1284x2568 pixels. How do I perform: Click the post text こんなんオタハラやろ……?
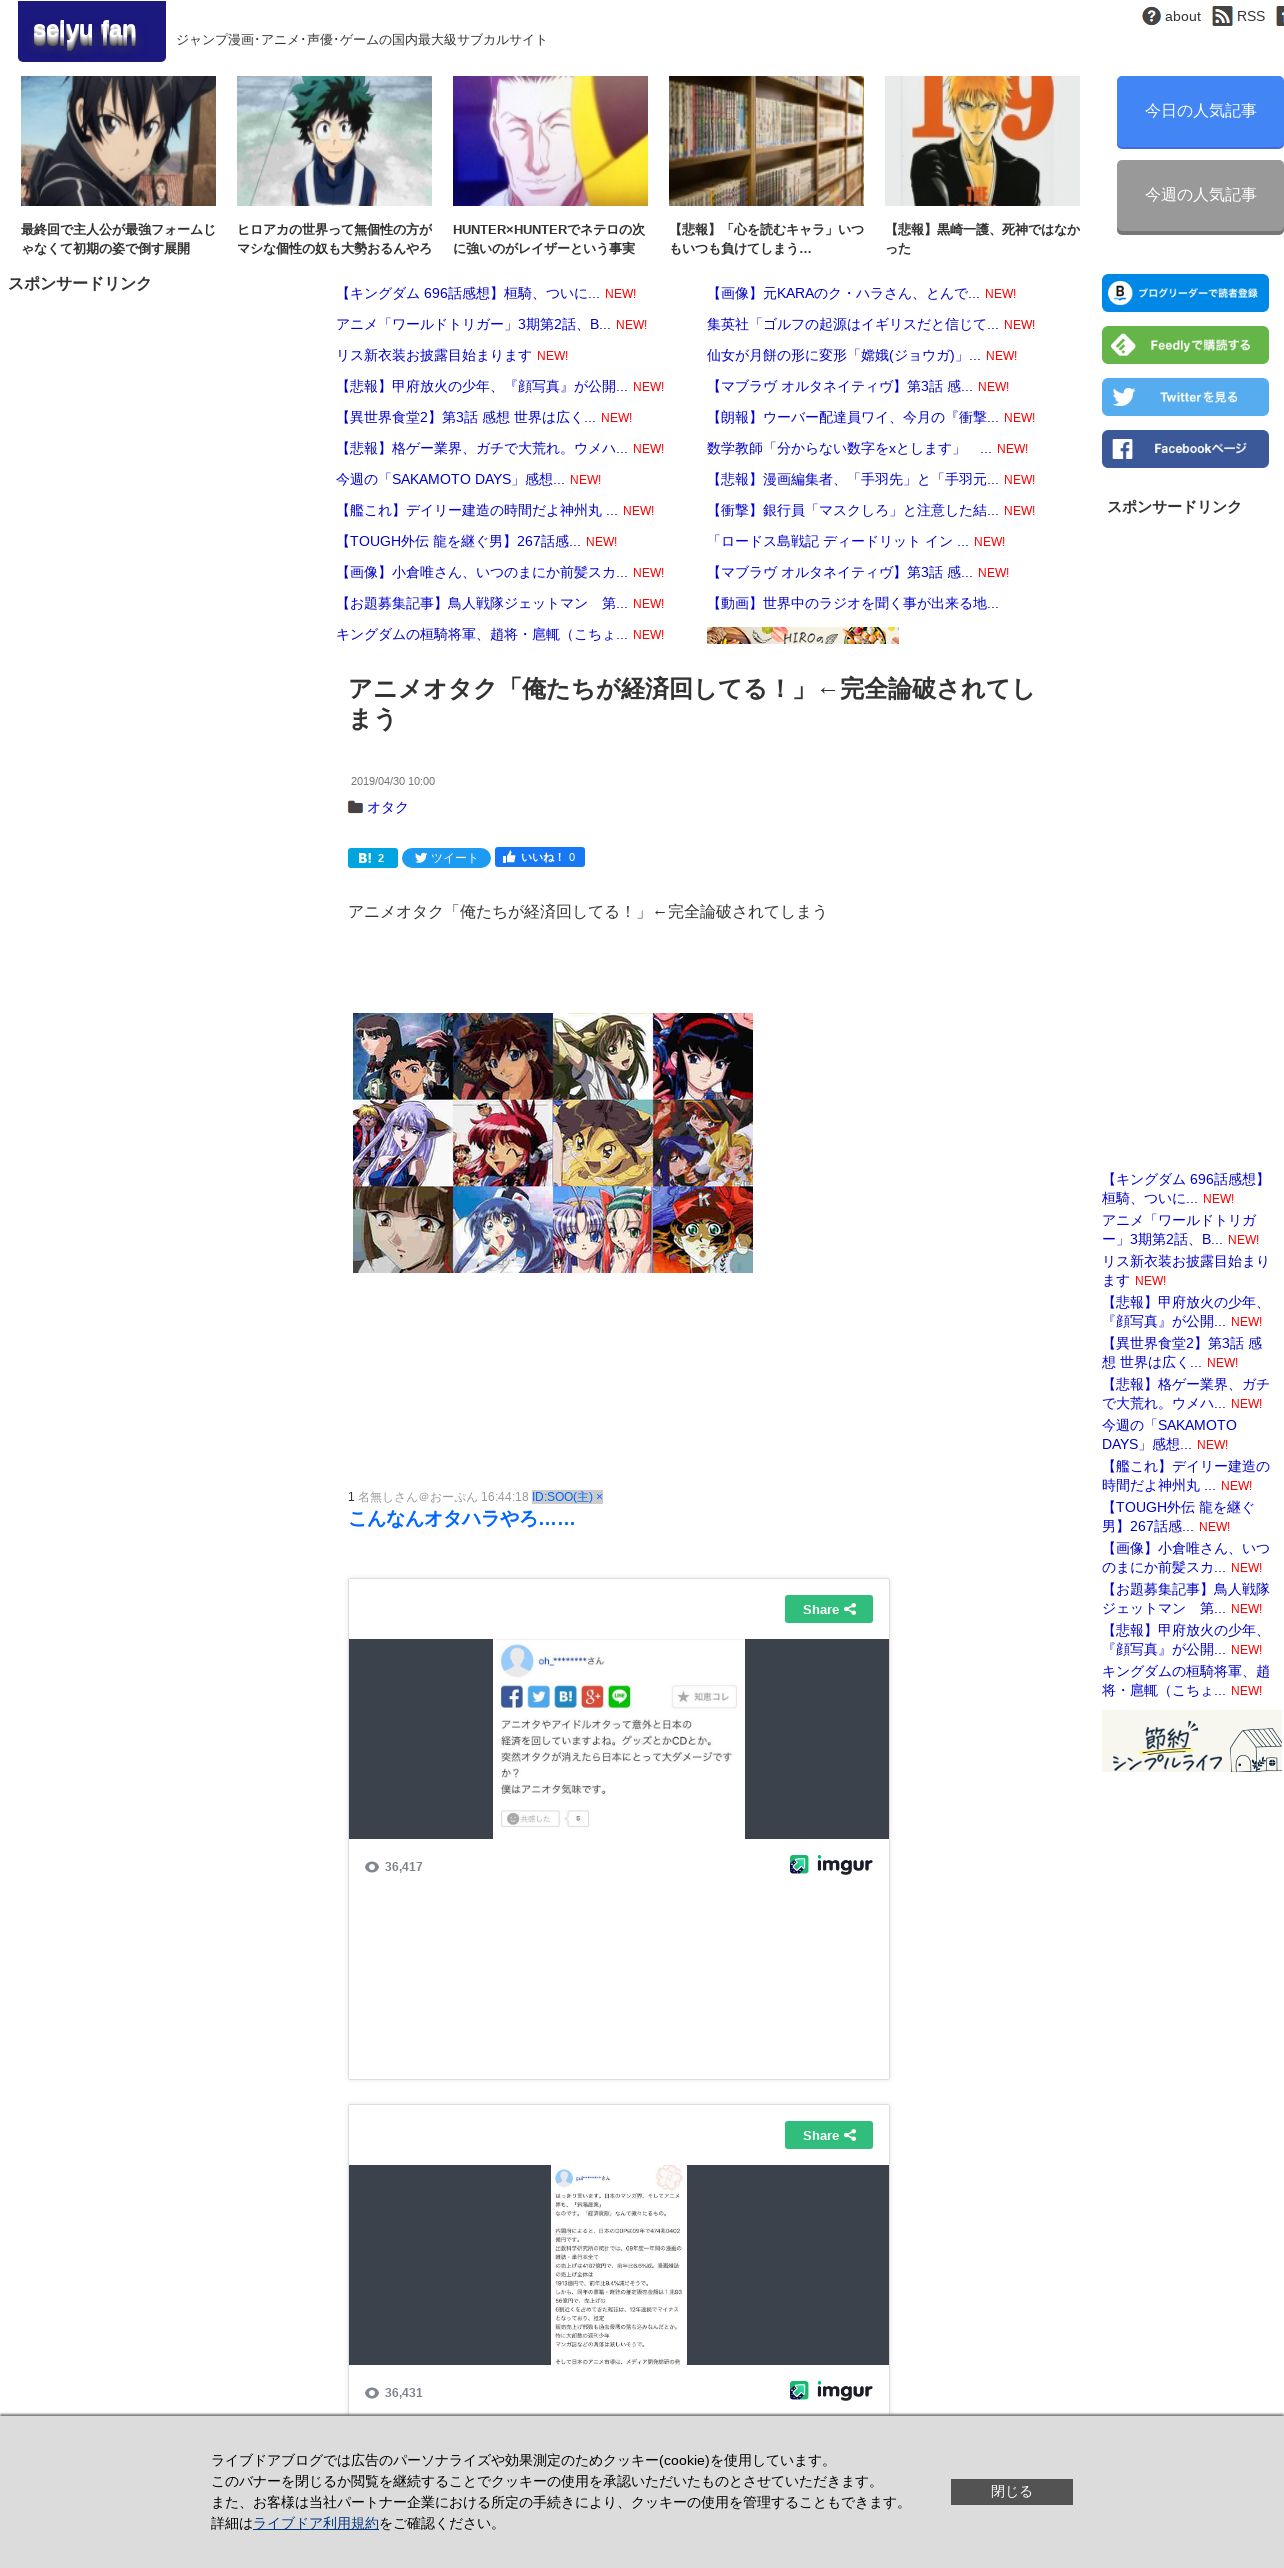pyautogui.click(x=462, y=1518)
